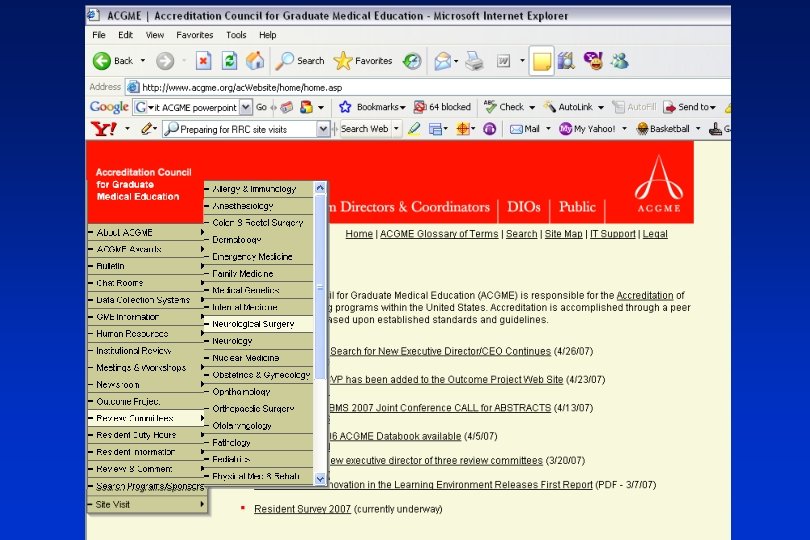
Task: Launch Yahoo Messenger smiley icon
Action: pyautogui.click(x=594, y=61)
